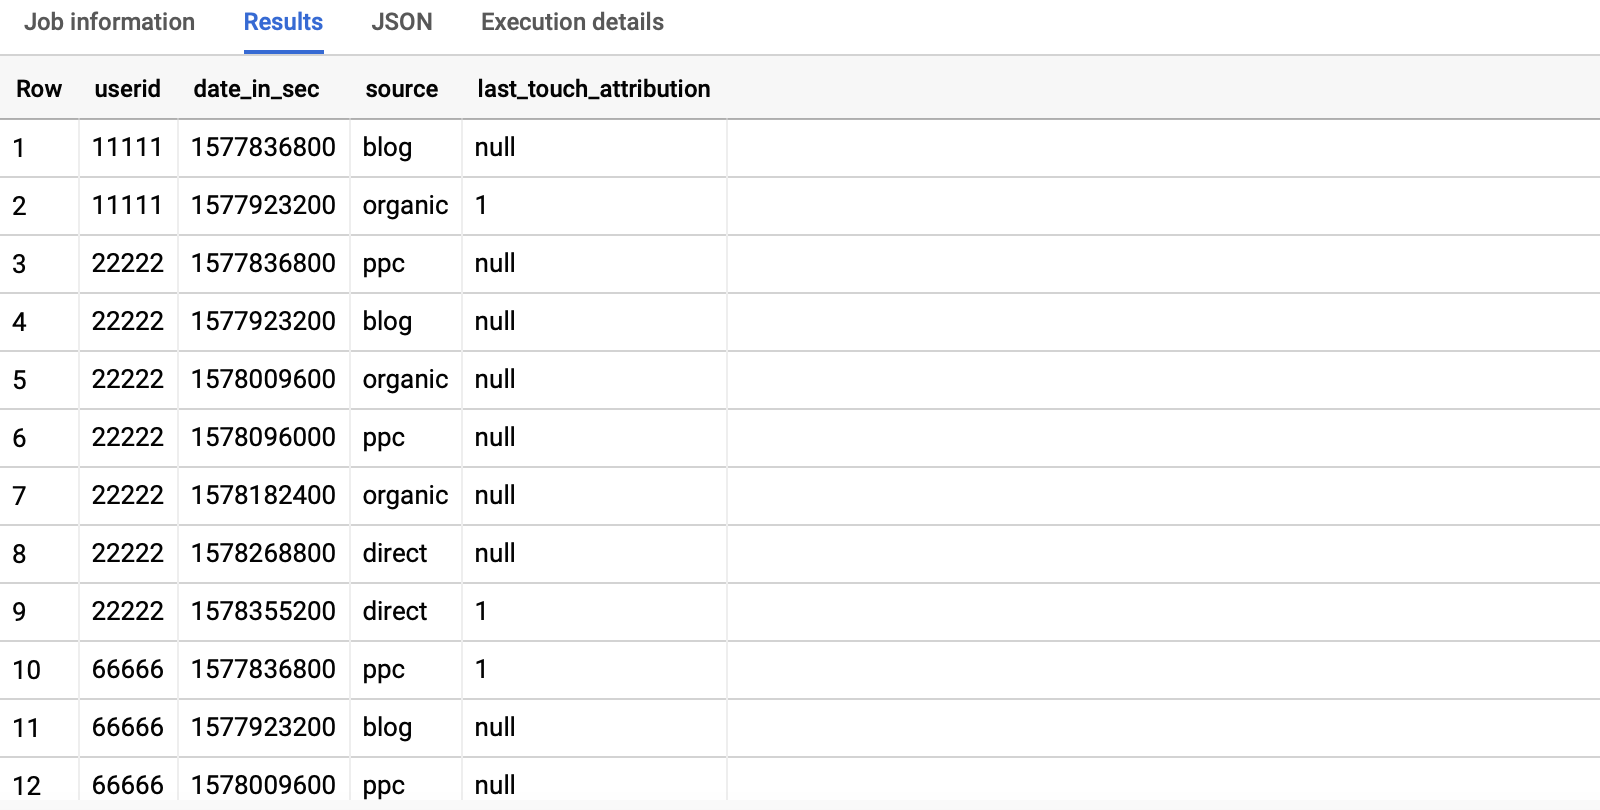Viewport: 1600px width, 810px height.
Task: Open the Results tab
Action: pos(283,22)
